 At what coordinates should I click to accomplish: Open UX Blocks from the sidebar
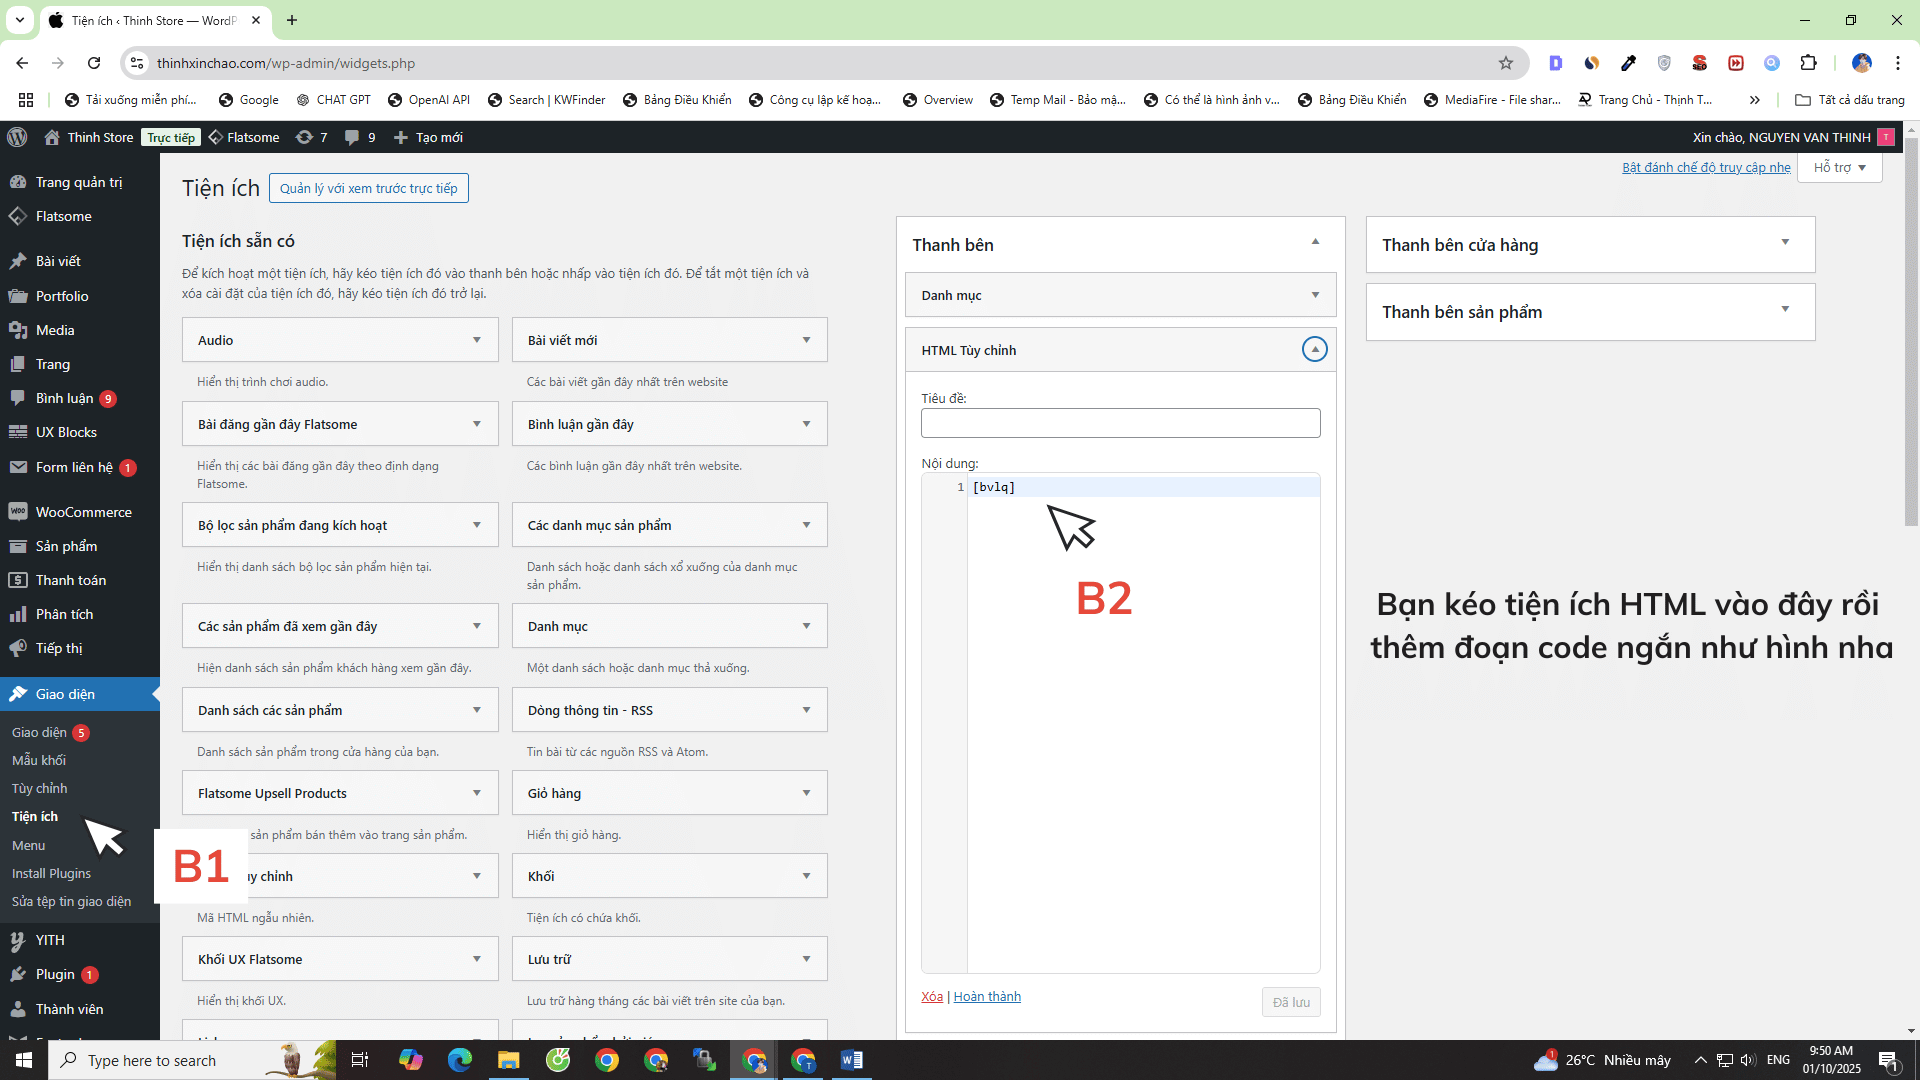coord(65,431)
